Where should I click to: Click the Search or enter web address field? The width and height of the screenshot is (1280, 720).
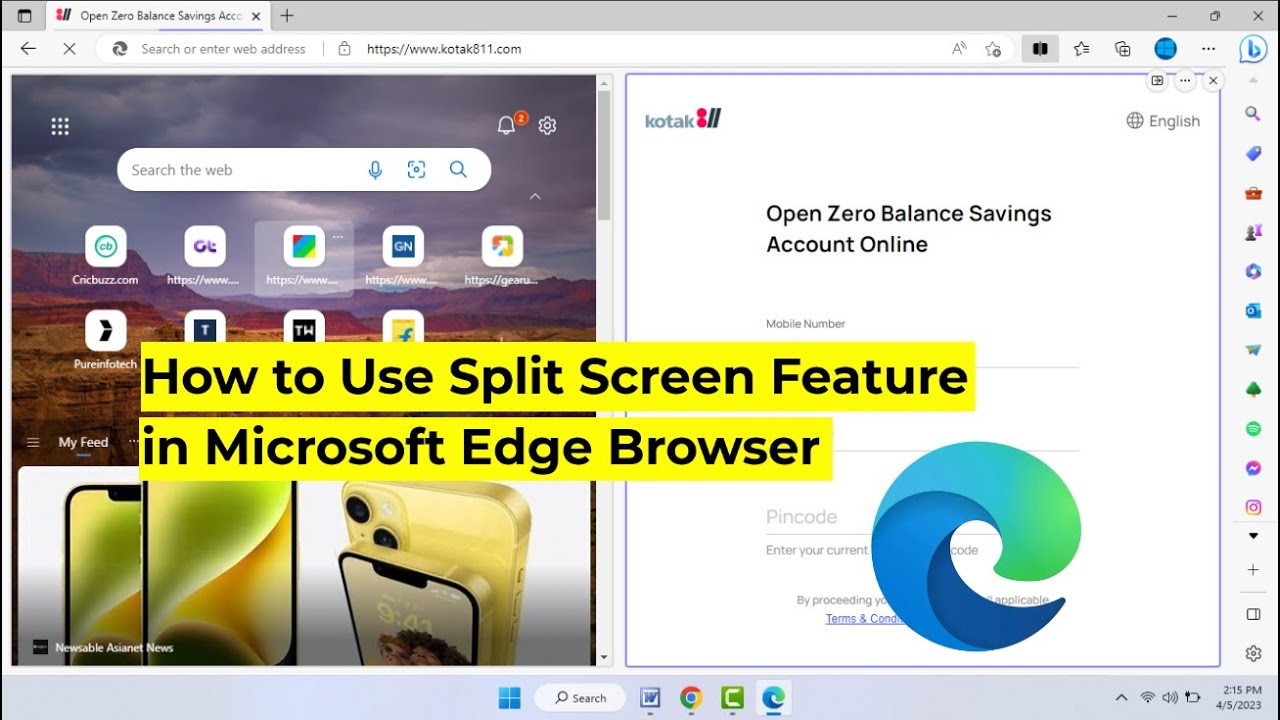coord(223,48)
